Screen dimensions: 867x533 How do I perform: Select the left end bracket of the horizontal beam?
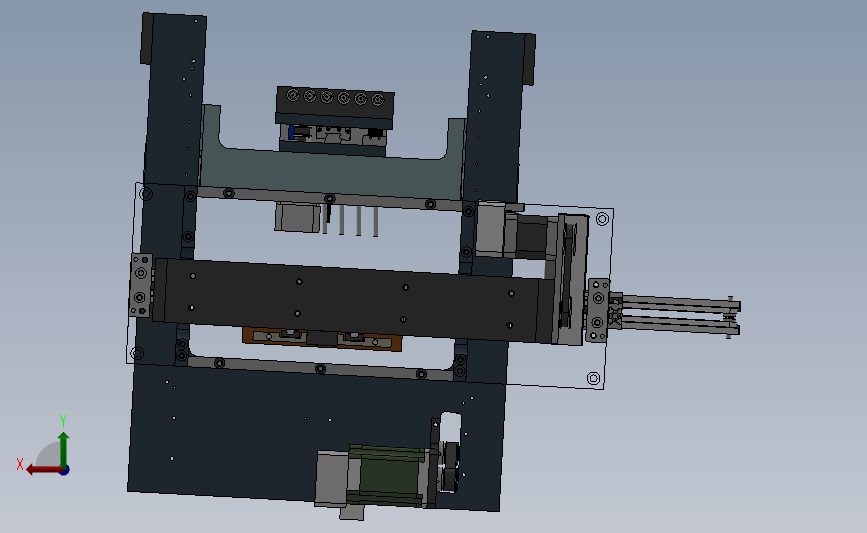[141, 285]
